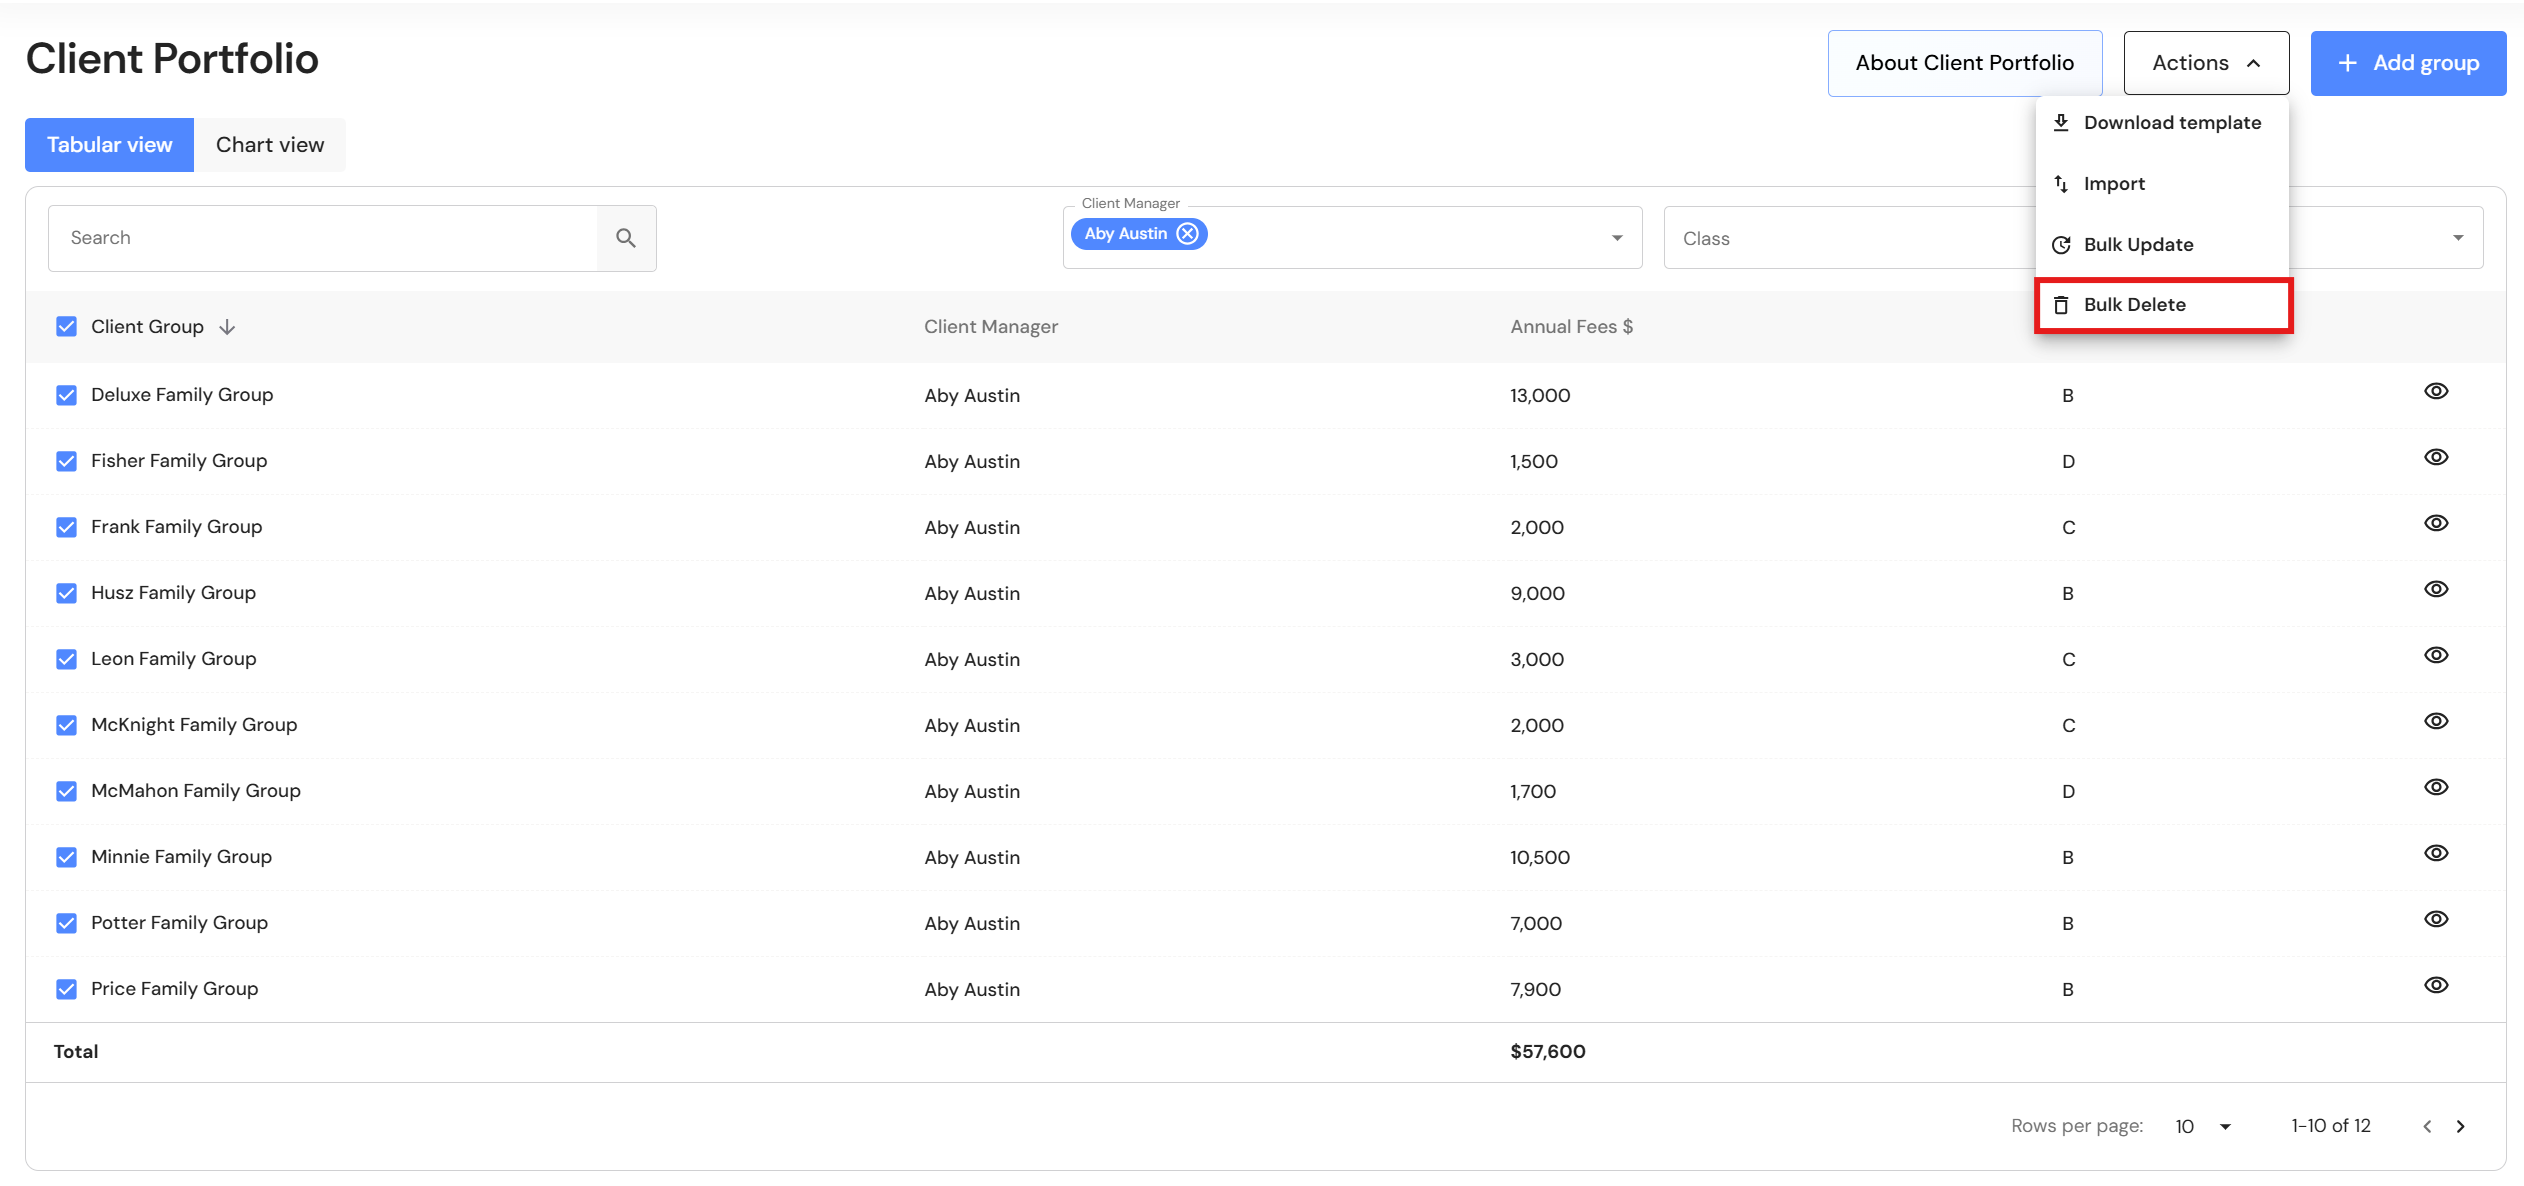Remove the Aby Austin filter chip
Screen dimensions: 2524x1186
click(1187, 234)
